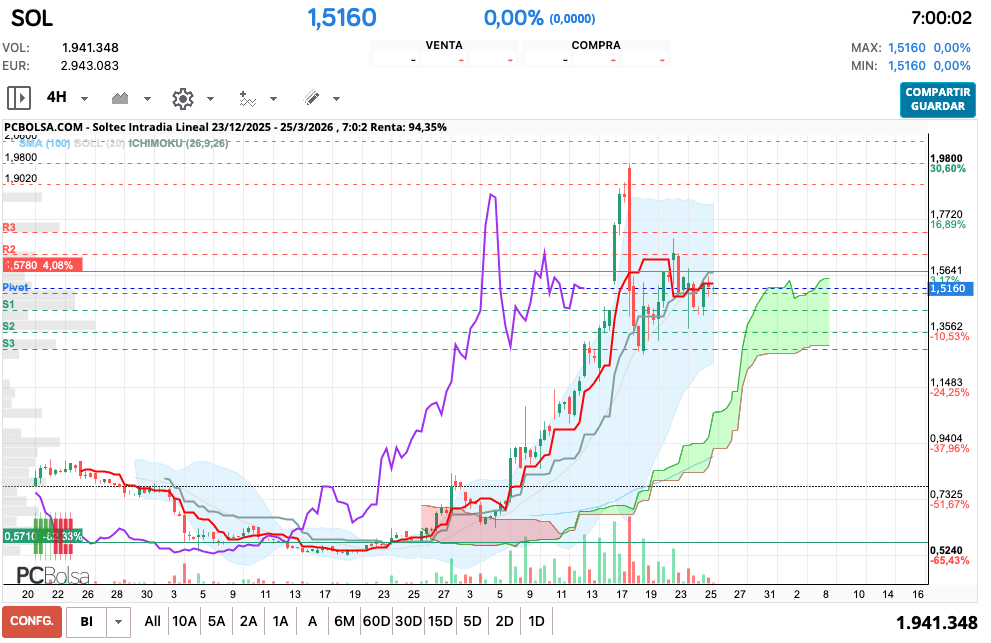Click the COMPRA column header

[596, 46]
